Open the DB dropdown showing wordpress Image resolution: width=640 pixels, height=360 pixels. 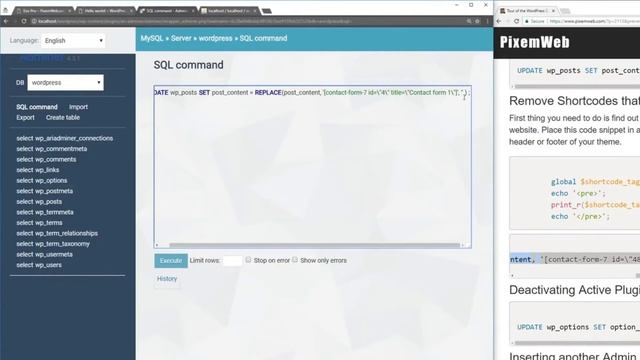(x=65, y=82)
